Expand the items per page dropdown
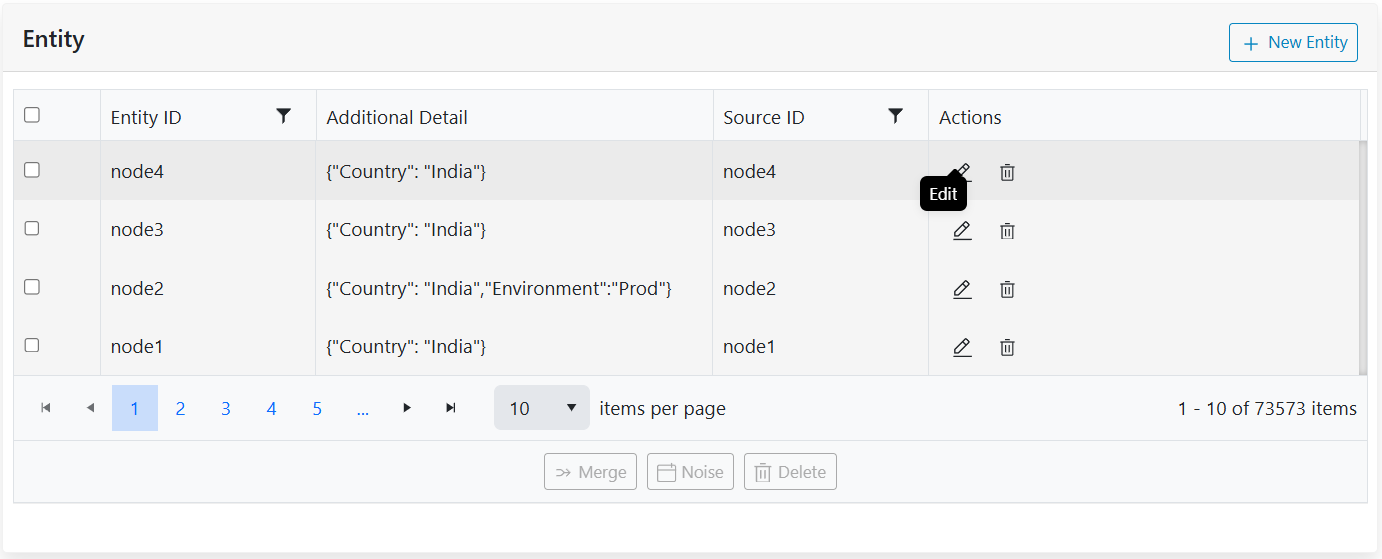Viewport: 1382px width, 559px height. [542, 408]
